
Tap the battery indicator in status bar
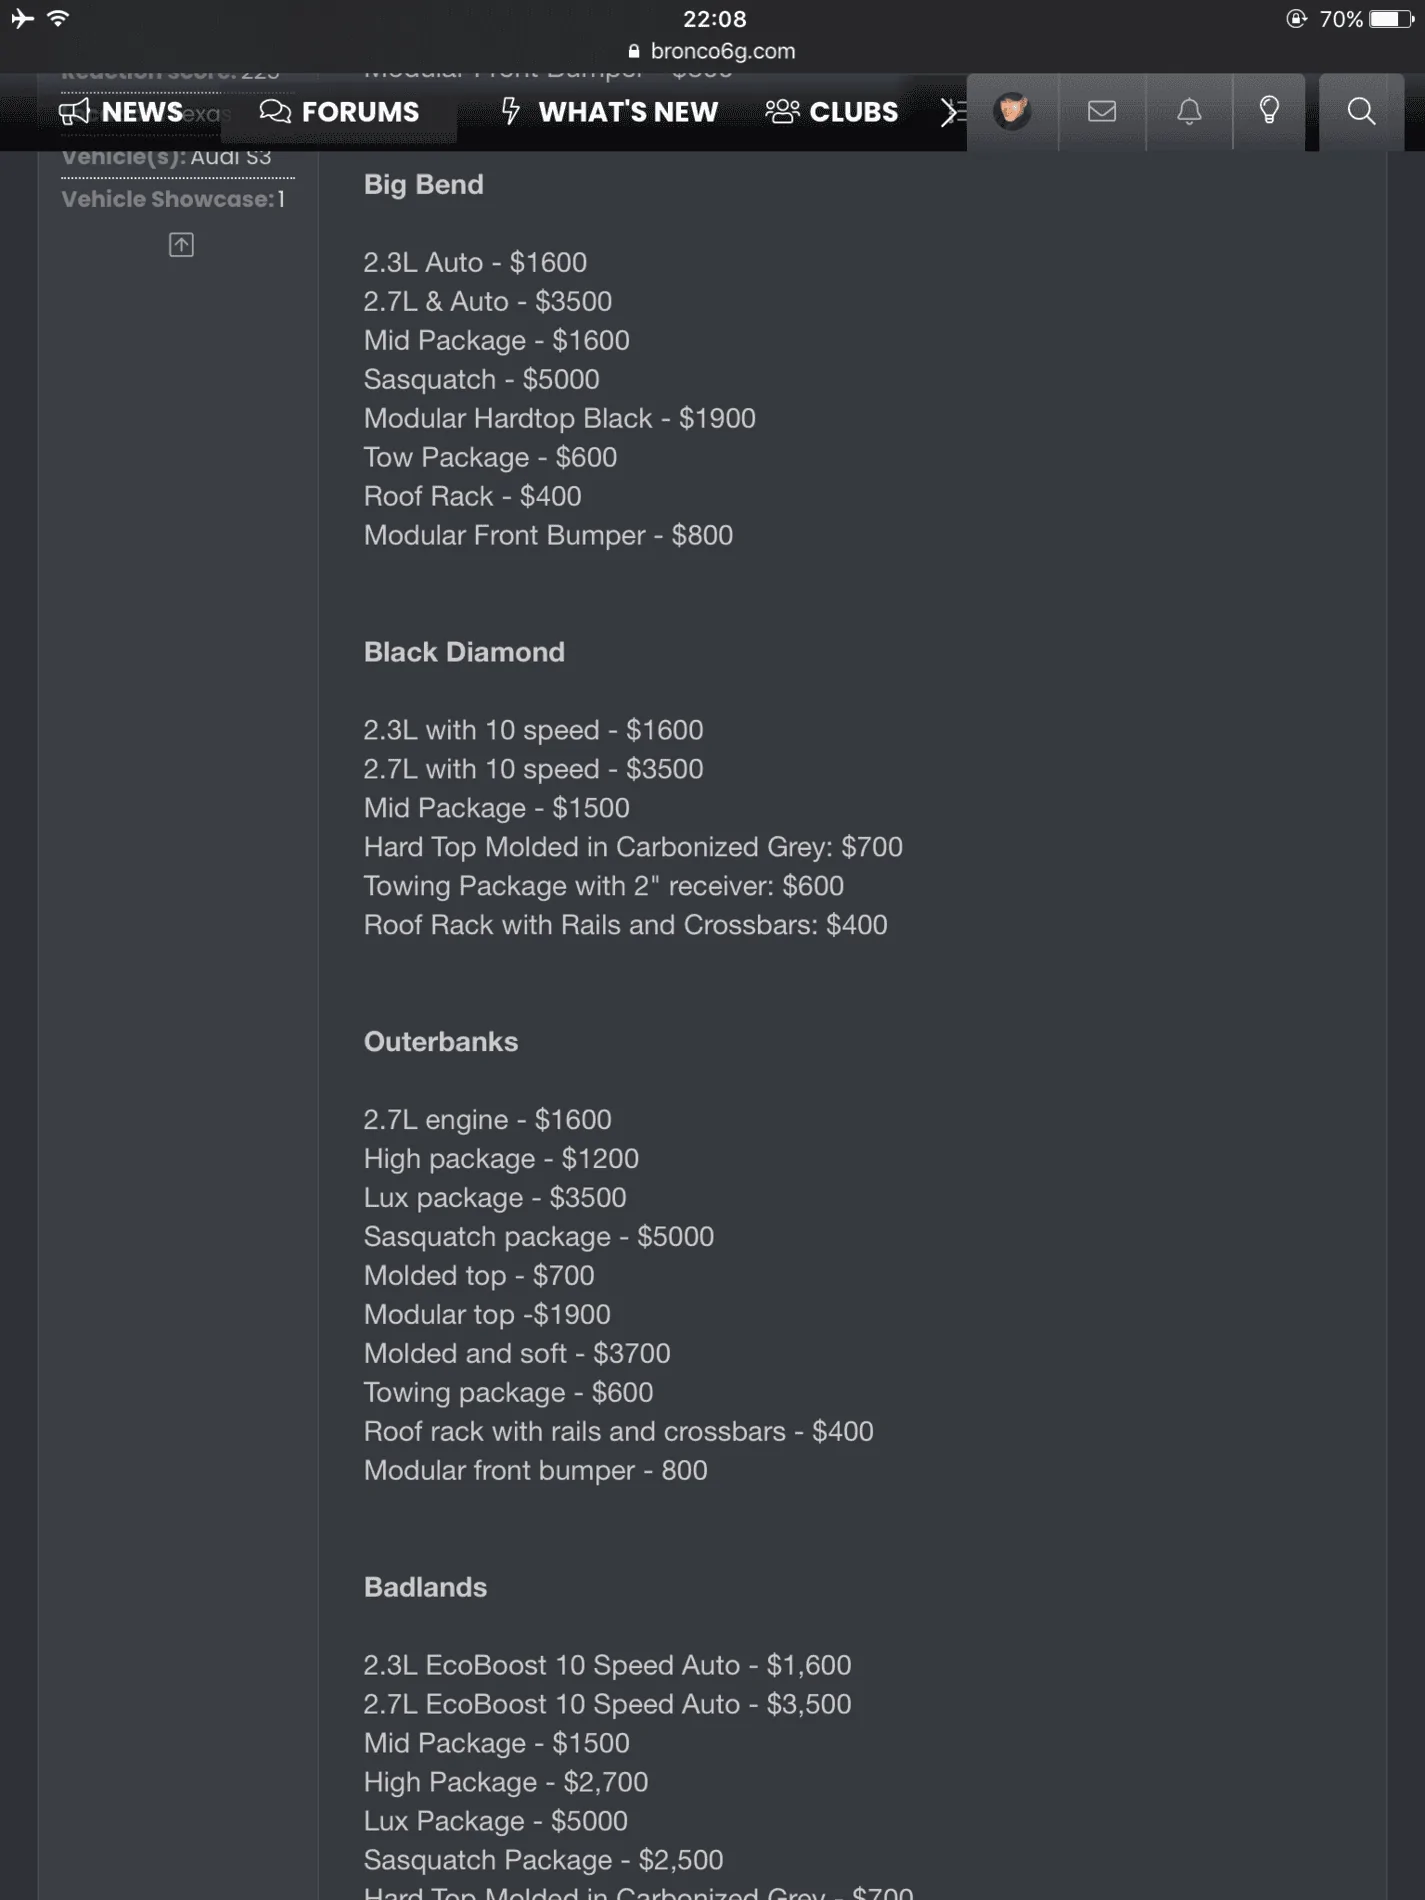coord(1391,19)
